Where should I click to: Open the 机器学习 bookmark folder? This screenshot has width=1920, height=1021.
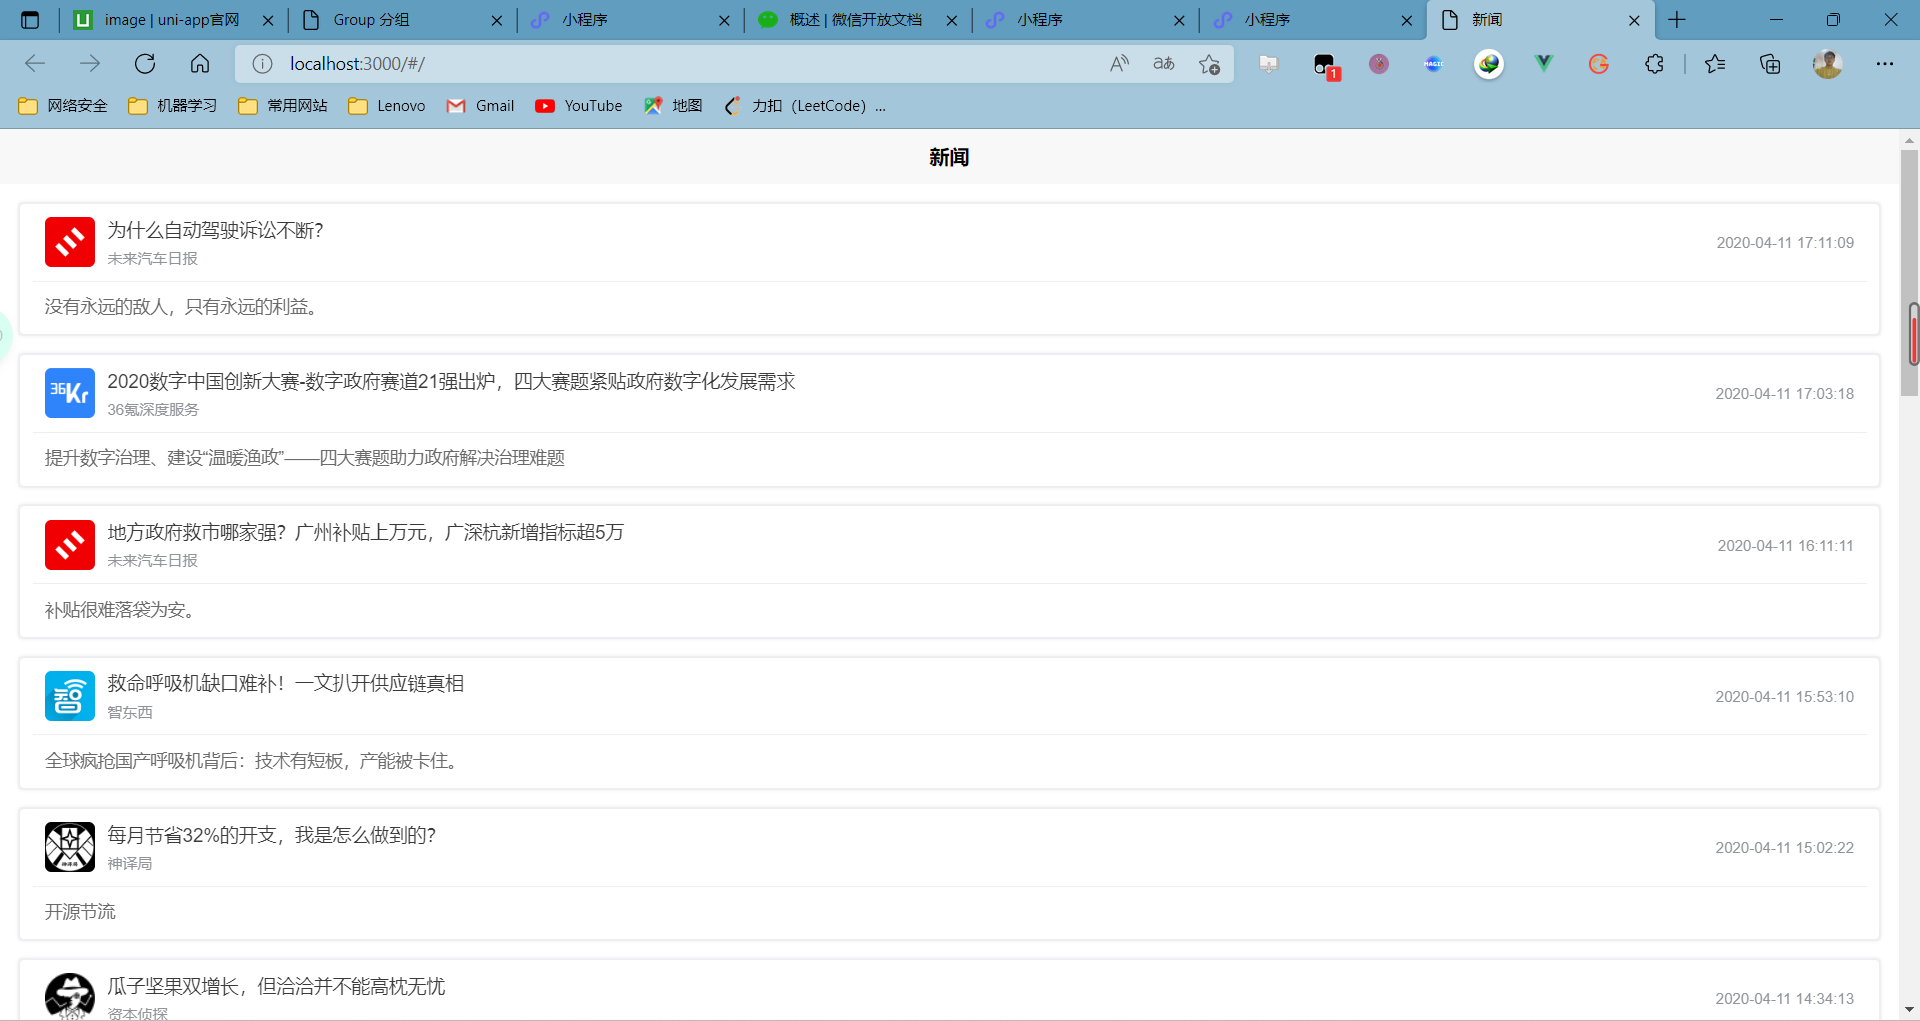point(172,106)
